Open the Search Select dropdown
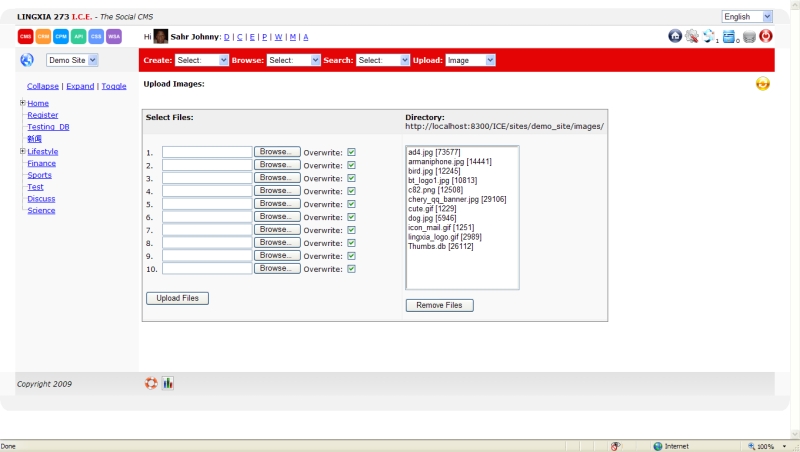The width and height of the screenshot is (800, 452). click(383, 60)
